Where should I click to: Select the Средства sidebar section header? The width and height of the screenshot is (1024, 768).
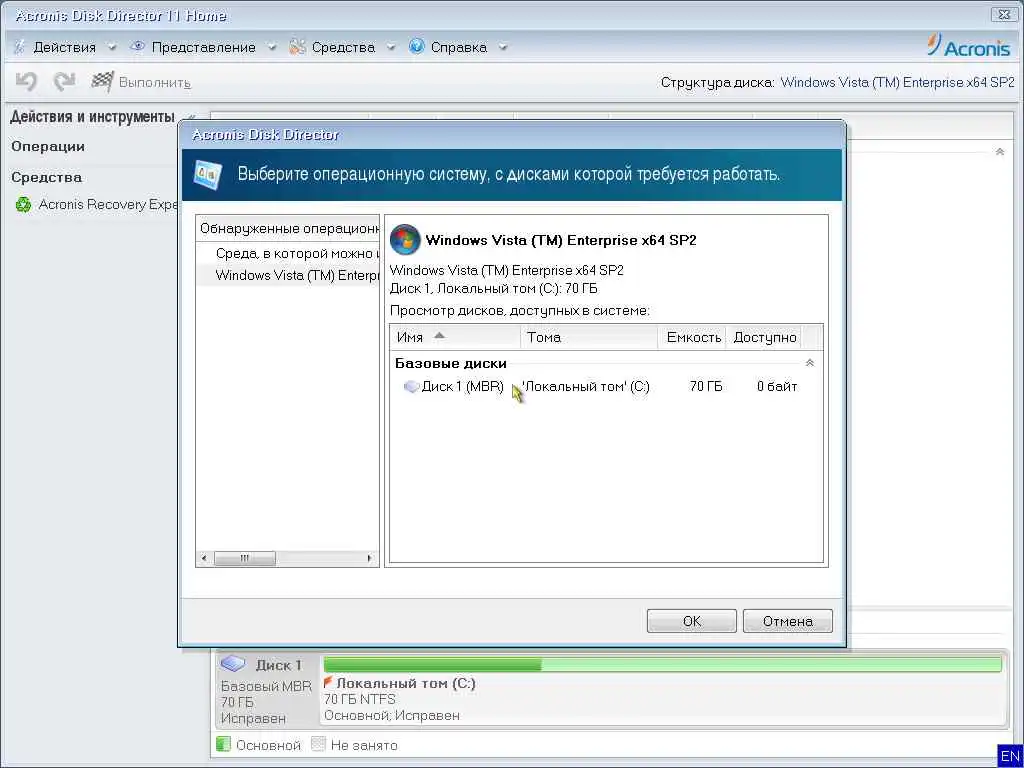click(x=46, y=177)
